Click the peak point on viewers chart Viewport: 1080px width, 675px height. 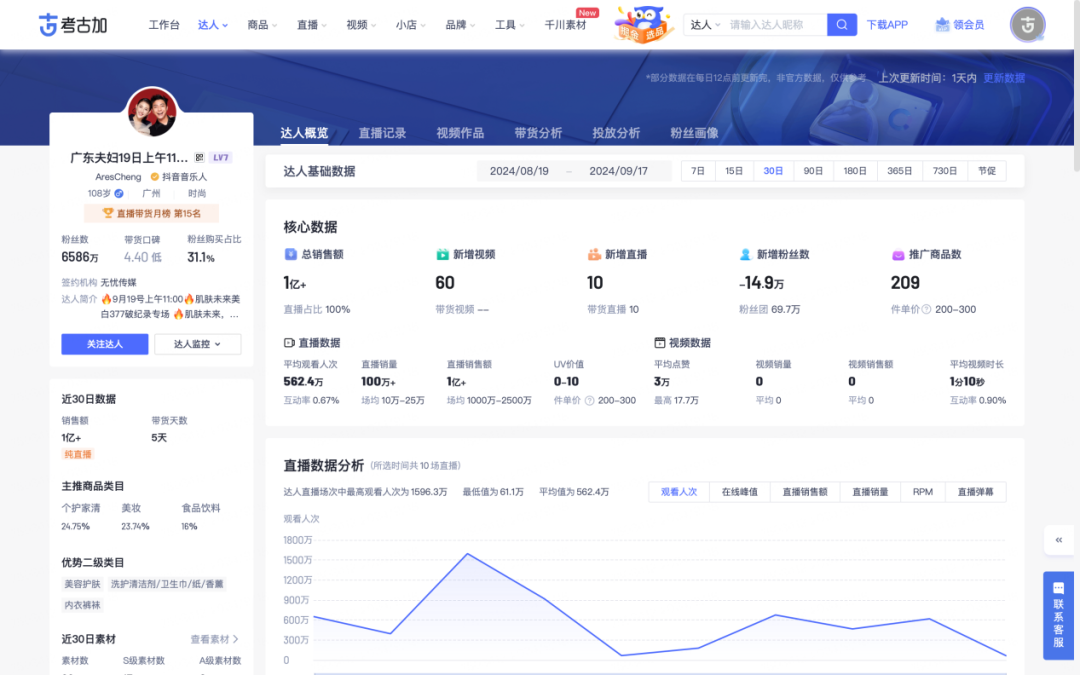[x=467, y=553]
